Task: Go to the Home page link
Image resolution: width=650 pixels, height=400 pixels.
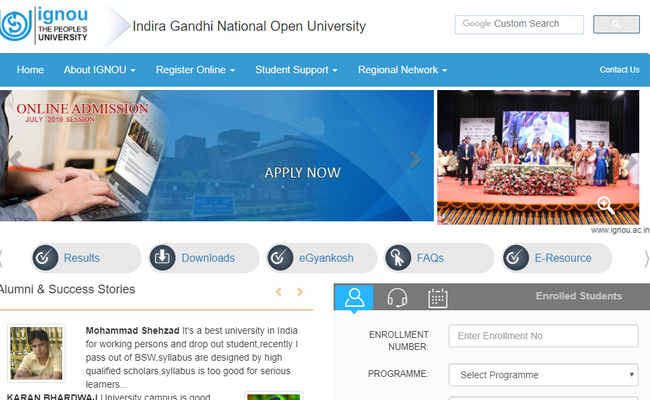Action: [x=30, y=70]
